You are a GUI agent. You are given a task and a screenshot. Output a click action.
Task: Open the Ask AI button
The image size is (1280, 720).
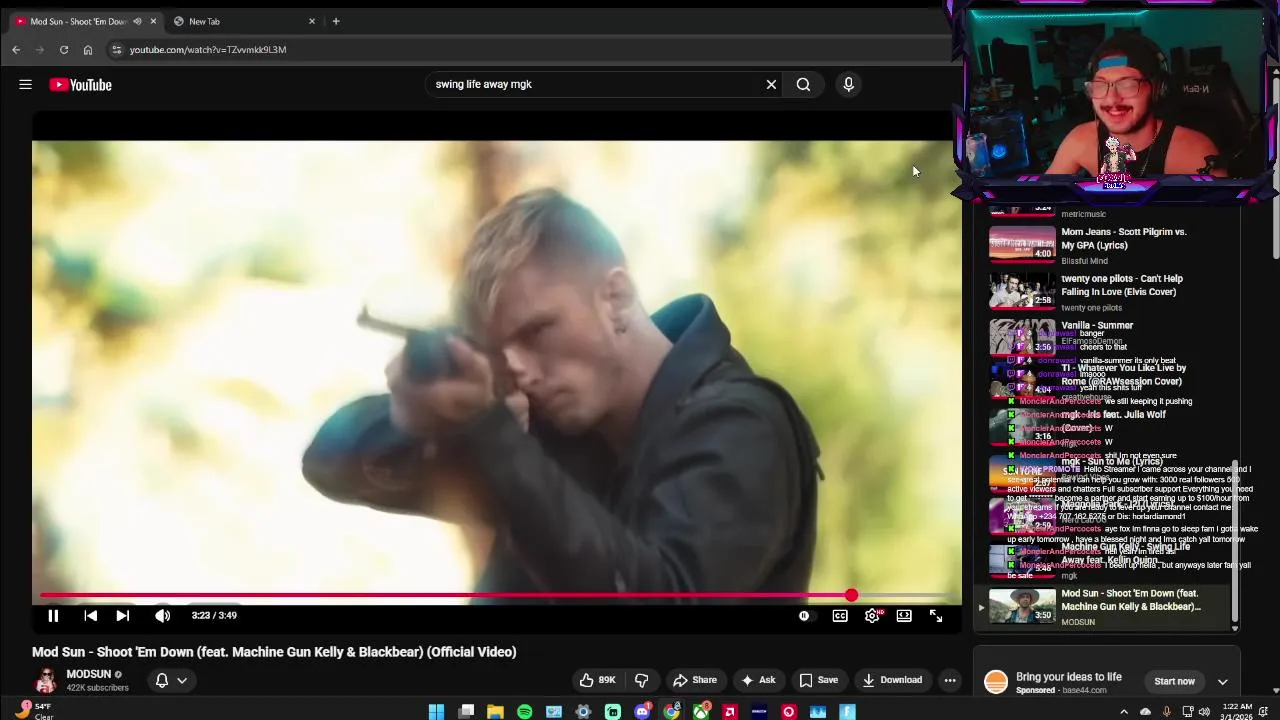click(757, 680)
